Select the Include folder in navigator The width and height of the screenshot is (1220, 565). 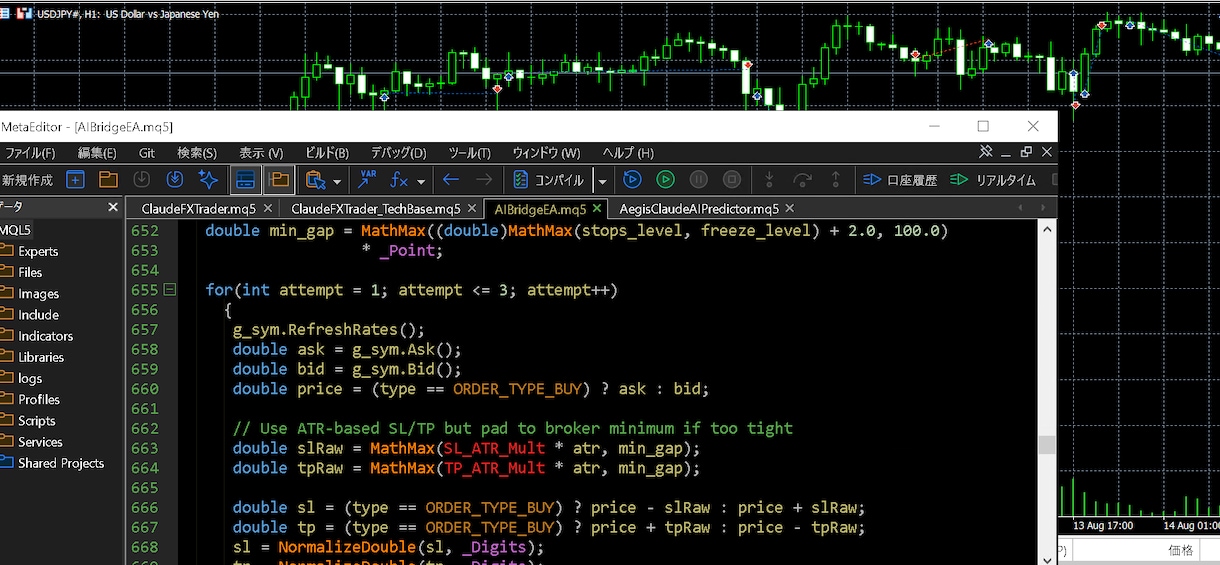[x=38, y=315]
